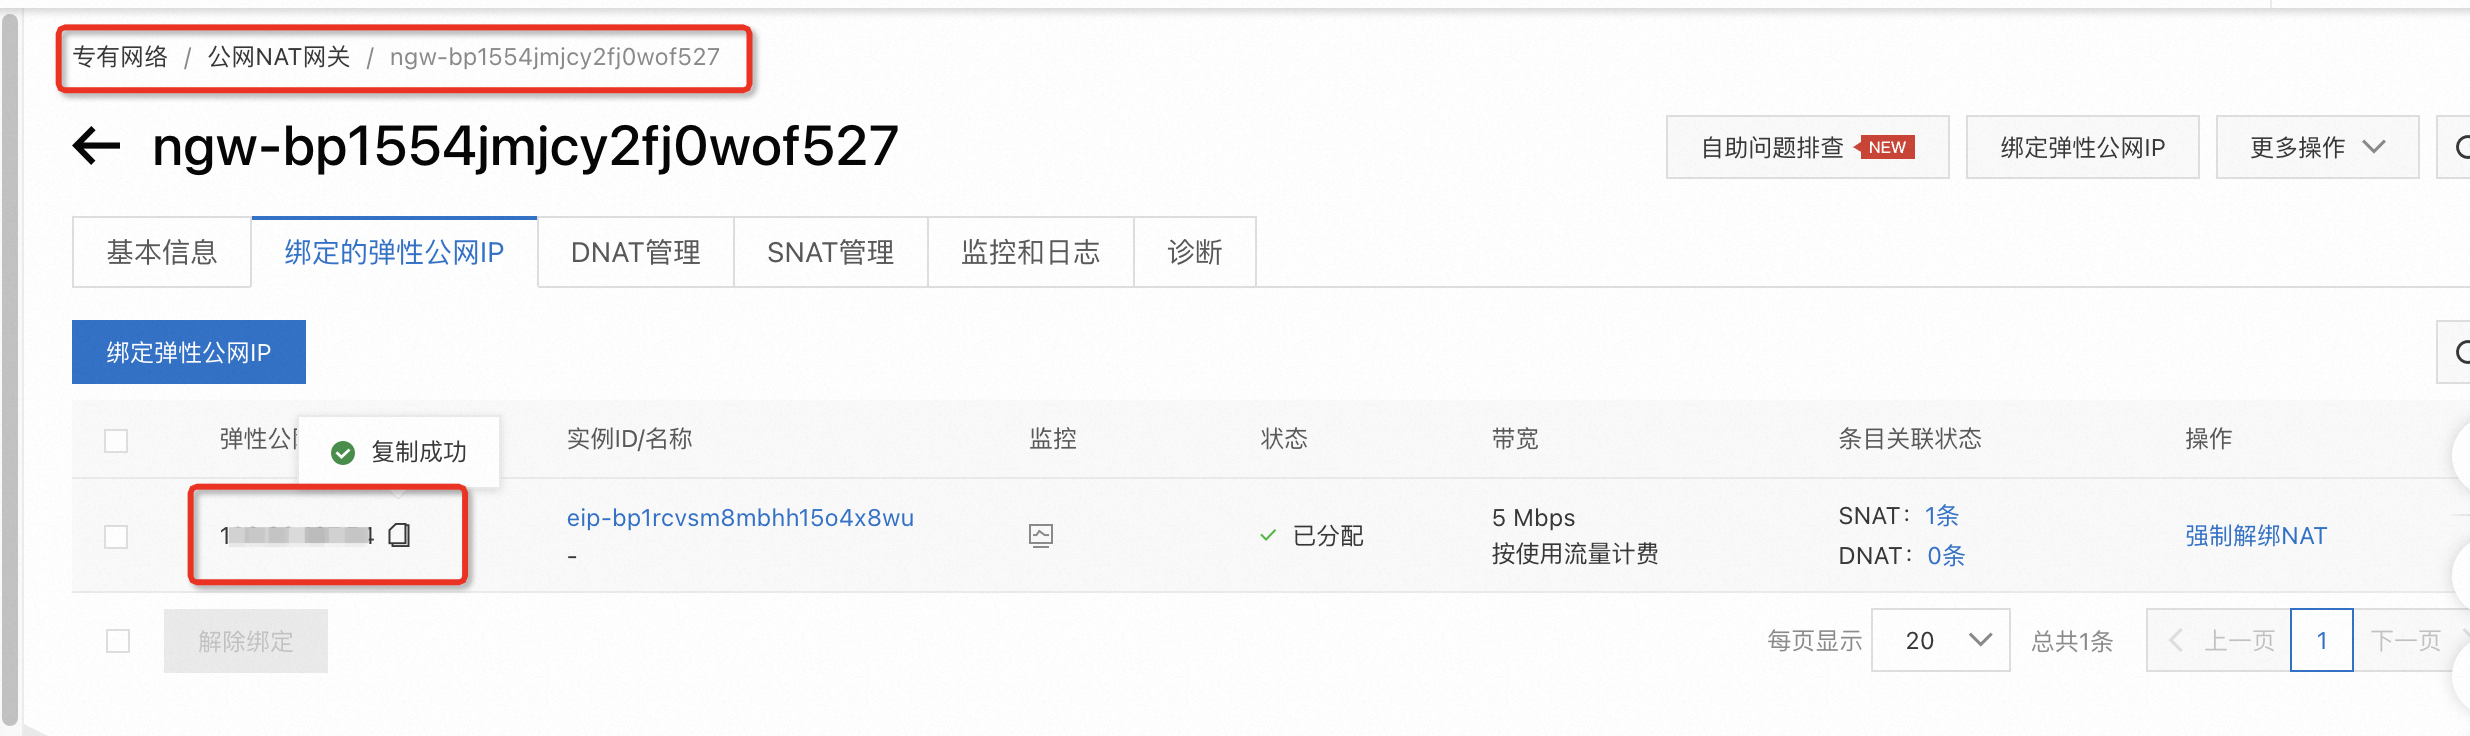Viewport: 2470px width, 736px height.
Task: Switch to the DNAT管理 tab
Action: tap(635, 252)
